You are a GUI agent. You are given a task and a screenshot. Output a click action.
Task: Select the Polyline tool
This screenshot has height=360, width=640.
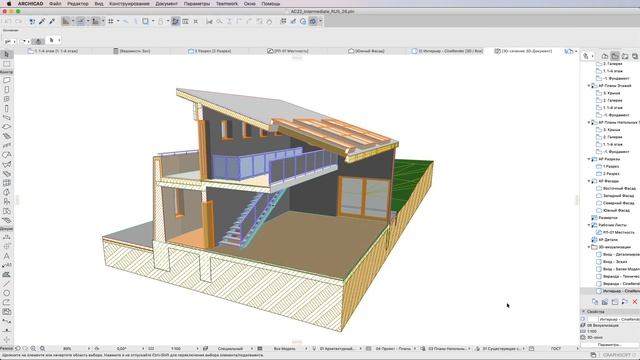pos(7,302)
